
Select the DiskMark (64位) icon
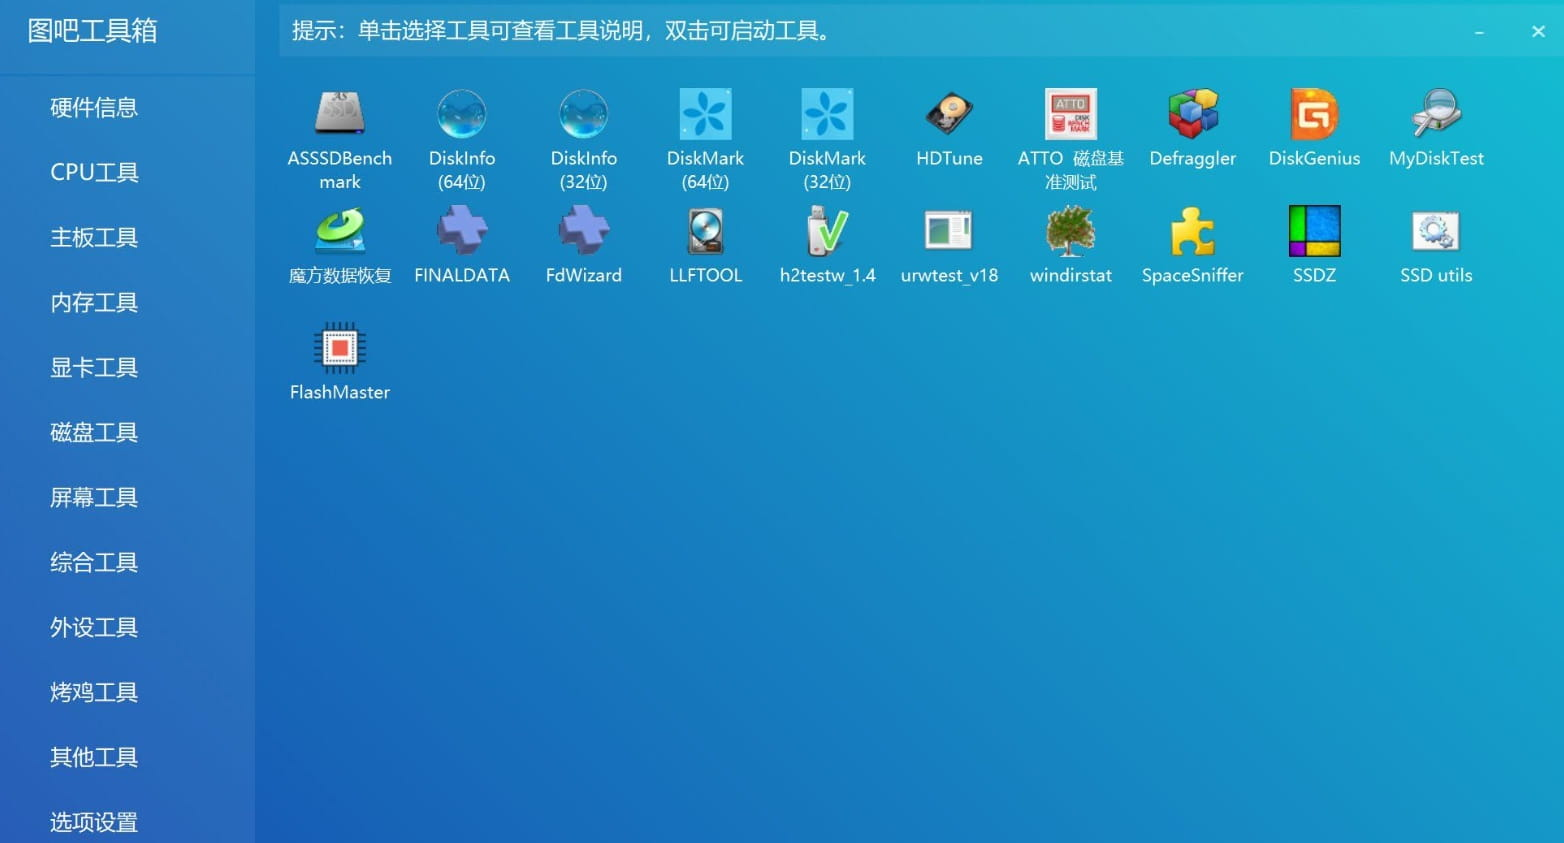click(706, 114)
